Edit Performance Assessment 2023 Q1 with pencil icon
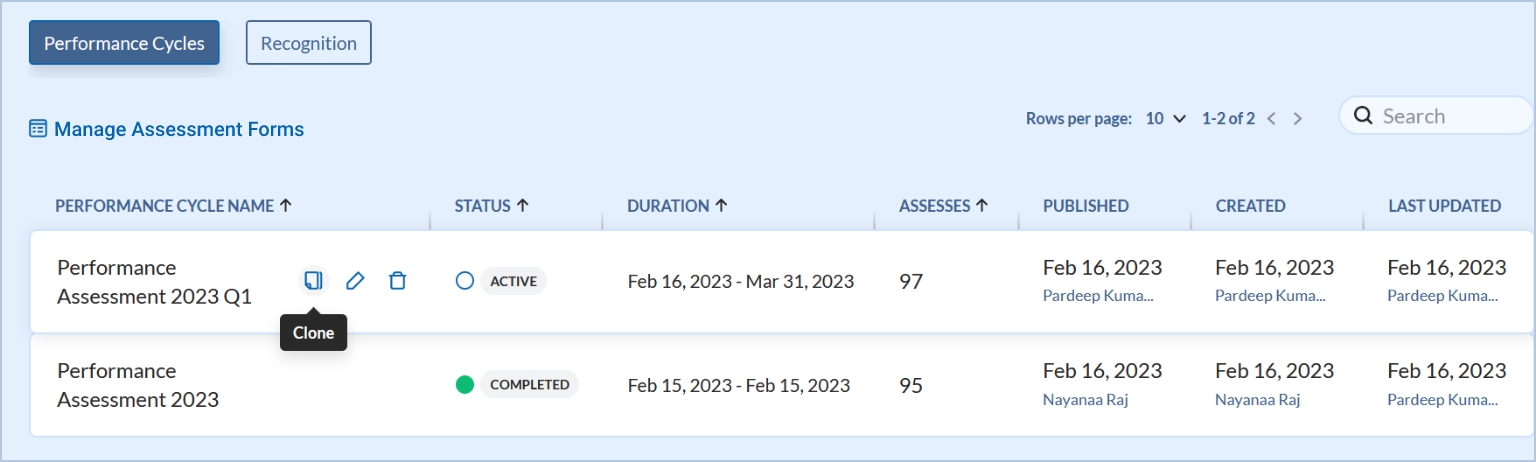Screen dimensions: 1536x462 355,281
